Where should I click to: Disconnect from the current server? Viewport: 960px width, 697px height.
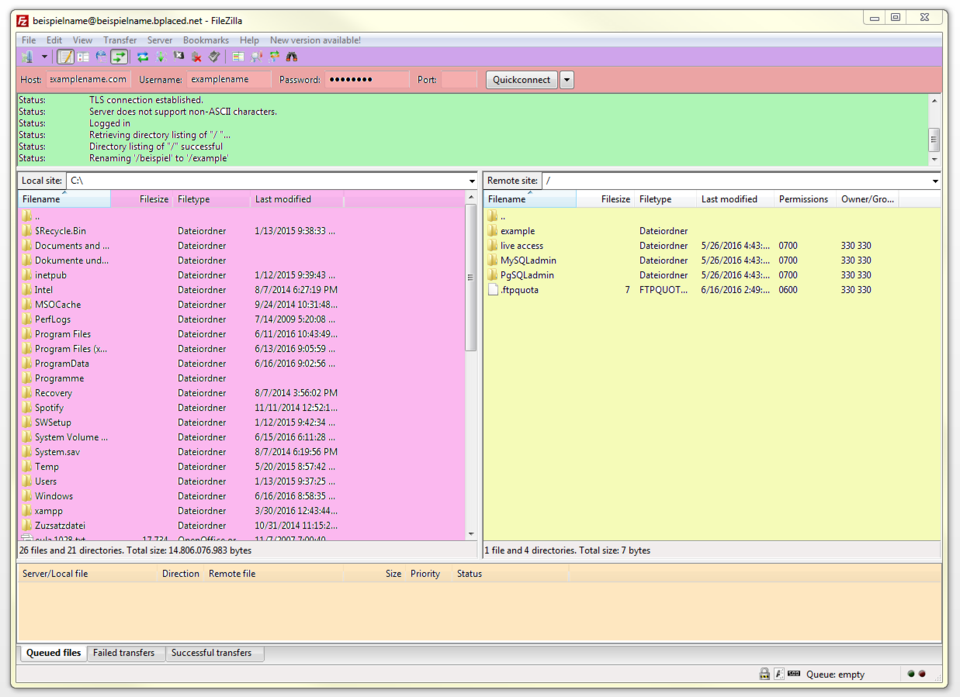click(x=197, y=57)
